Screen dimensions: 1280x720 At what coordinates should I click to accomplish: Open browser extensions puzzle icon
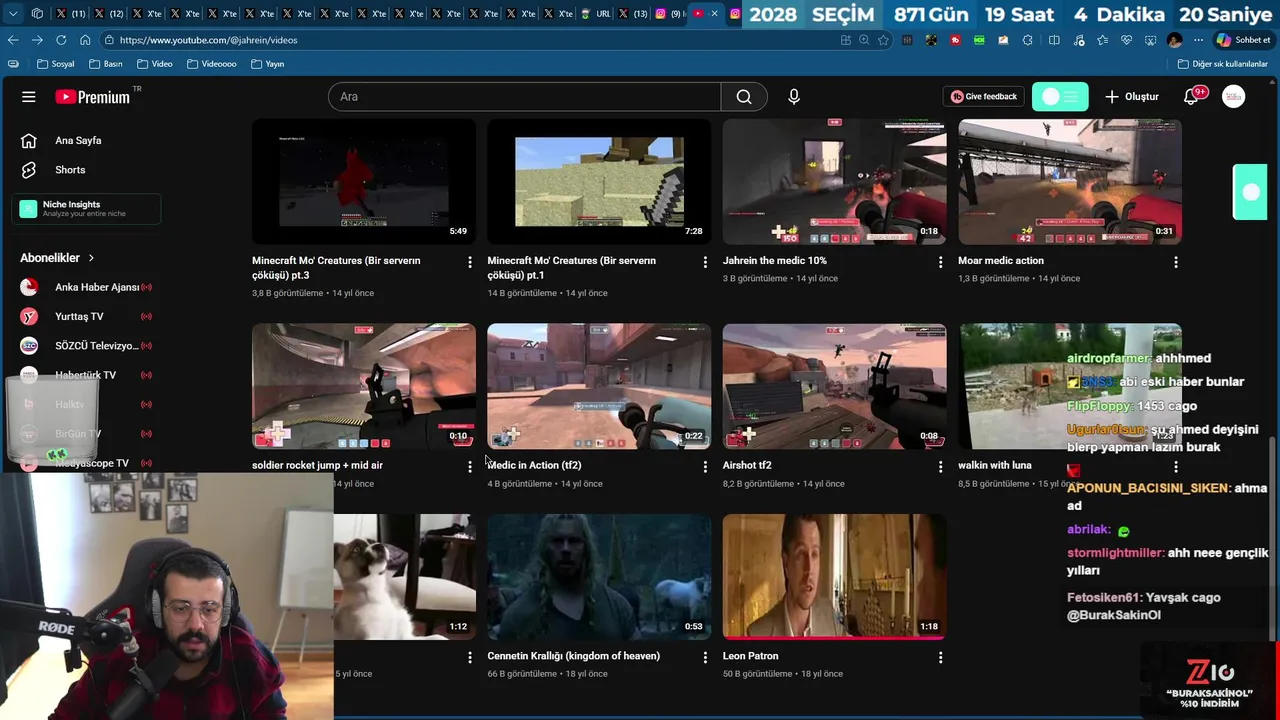pyautogui.click(x=1028, y=40)
